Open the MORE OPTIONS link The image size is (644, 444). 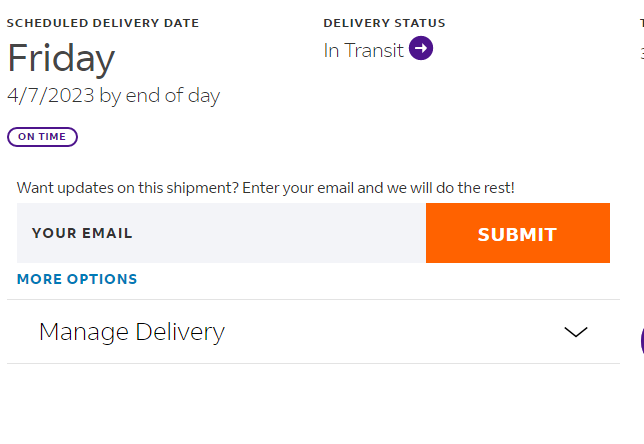[77, 279]
